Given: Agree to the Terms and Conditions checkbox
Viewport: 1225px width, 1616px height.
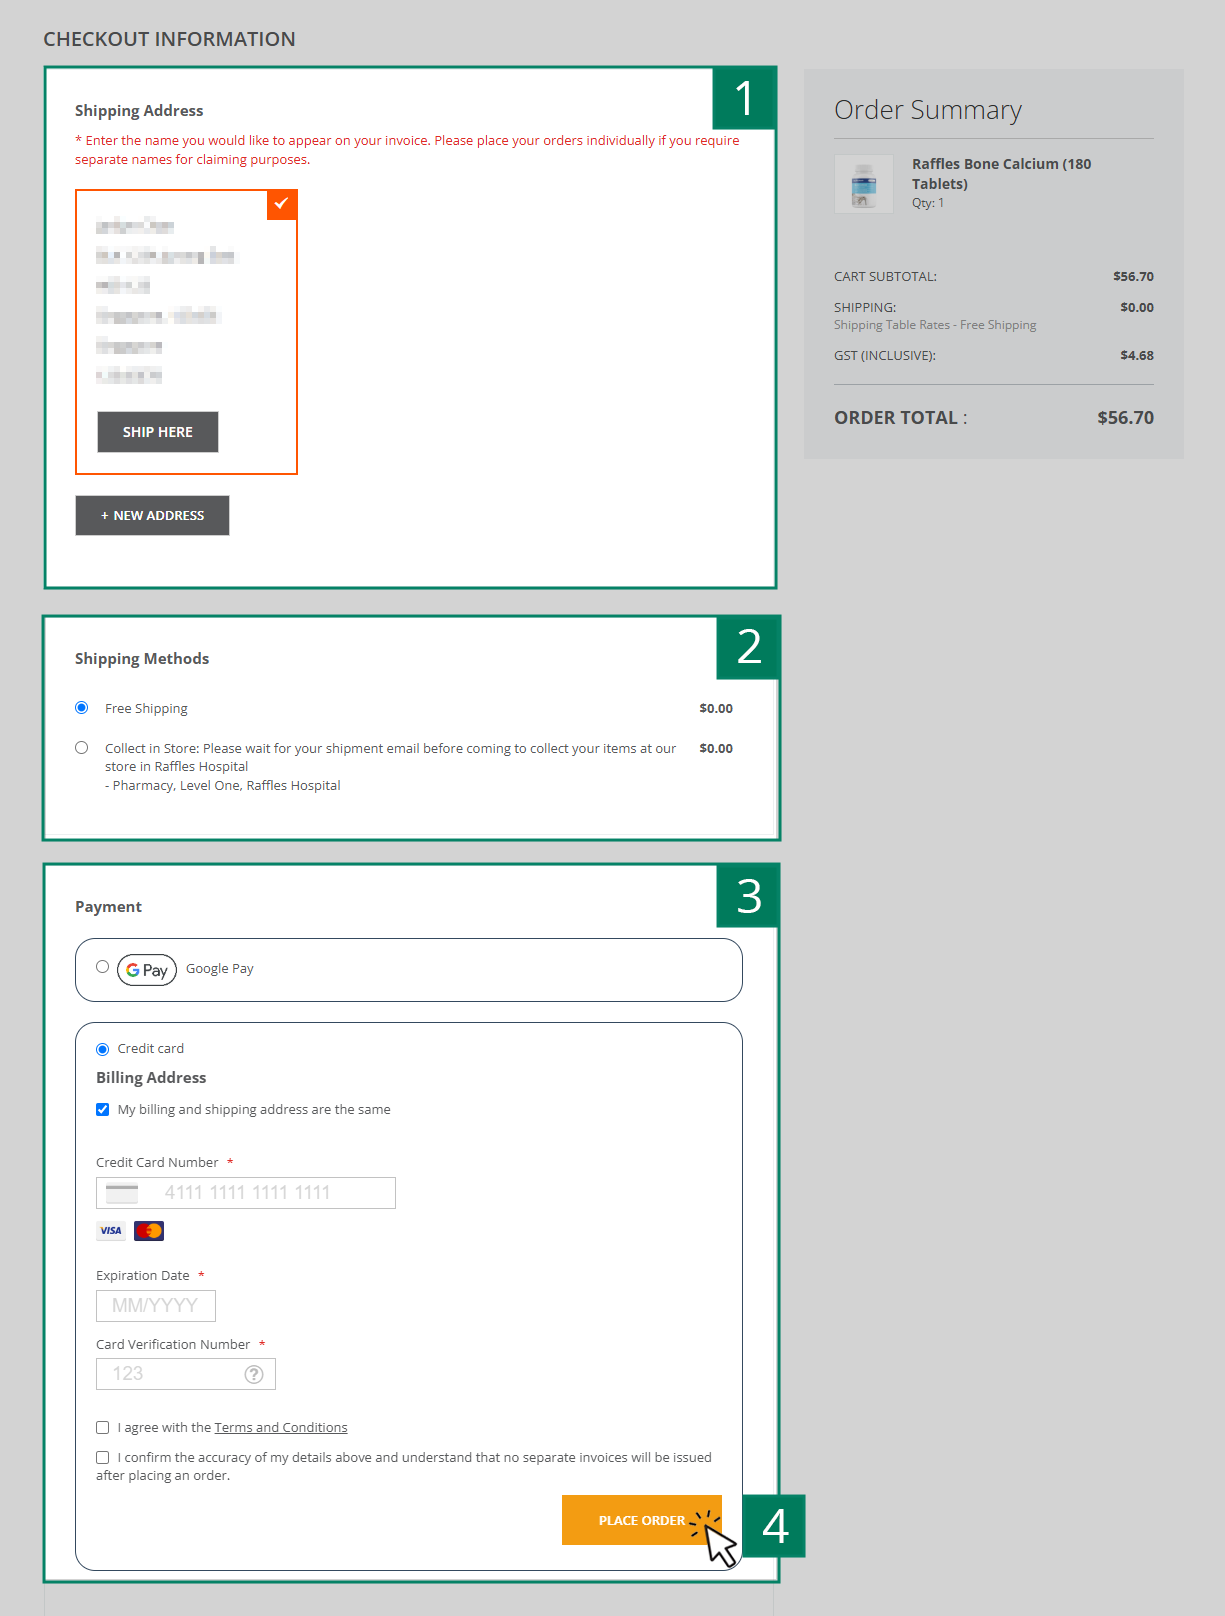Looking at the screenshot, I should click(x=103, y=1428).
